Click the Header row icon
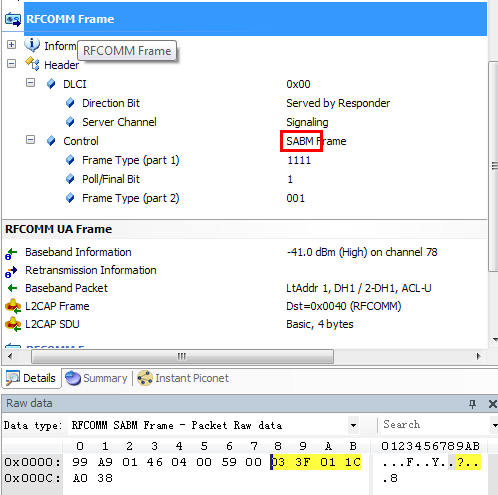498x495 pixels. [32, 64]
